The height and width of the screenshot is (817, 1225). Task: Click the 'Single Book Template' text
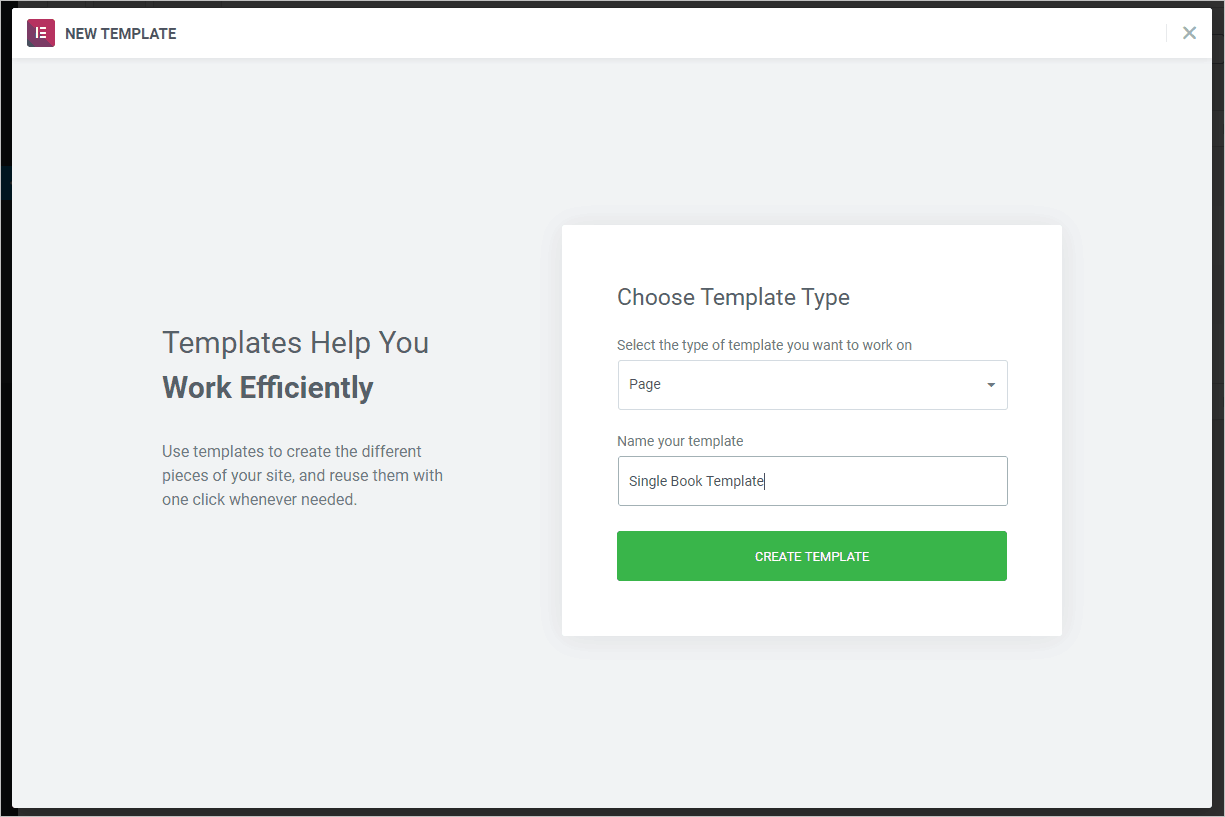[x=696, y=481]
